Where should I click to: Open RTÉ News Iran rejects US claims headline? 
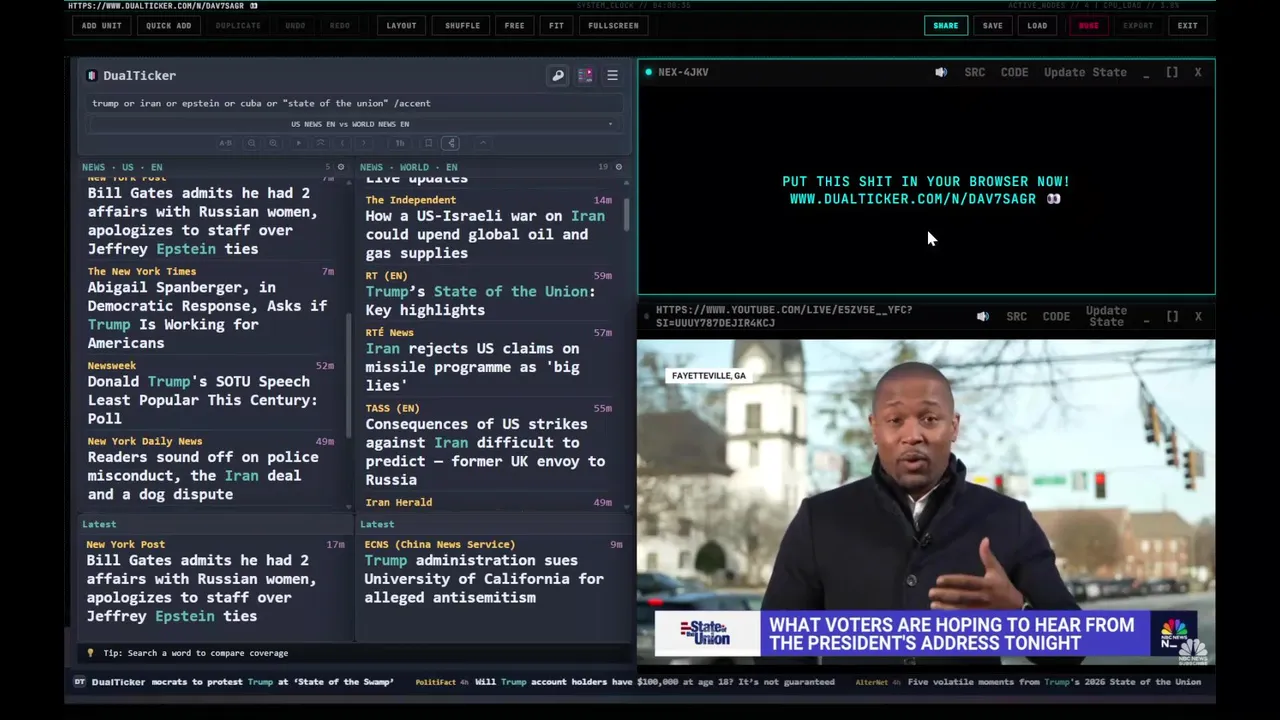[472, 367]
